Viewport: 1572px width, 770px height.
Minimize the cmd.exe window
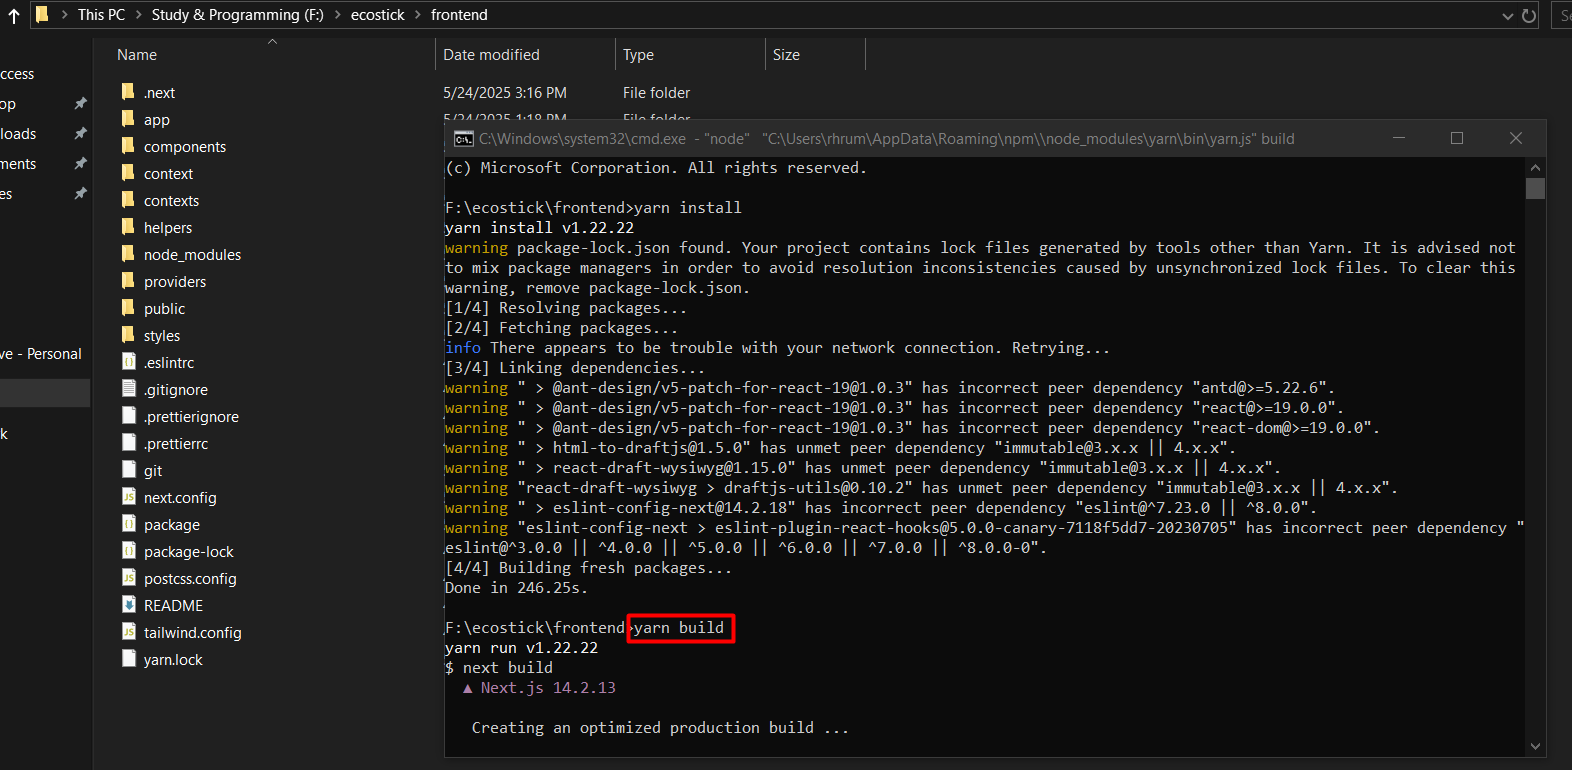1399,138
